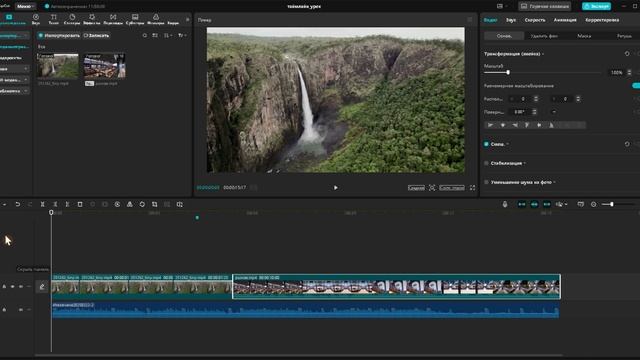Viewport: 640px width, 360px height.
Task: Lock the audio track
Action: pyautogui.click(x=4, y=310)
